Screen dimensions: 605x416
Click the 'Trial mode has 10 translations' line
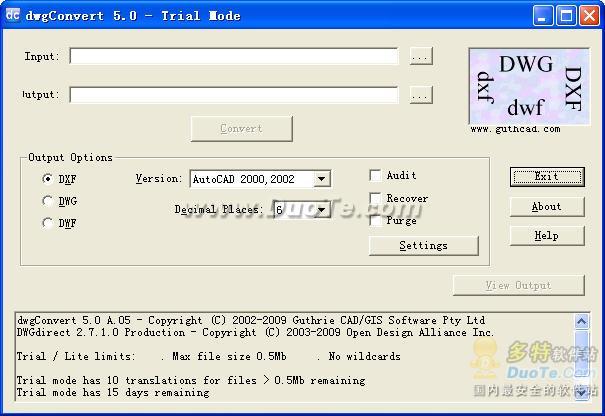[191, 380]
